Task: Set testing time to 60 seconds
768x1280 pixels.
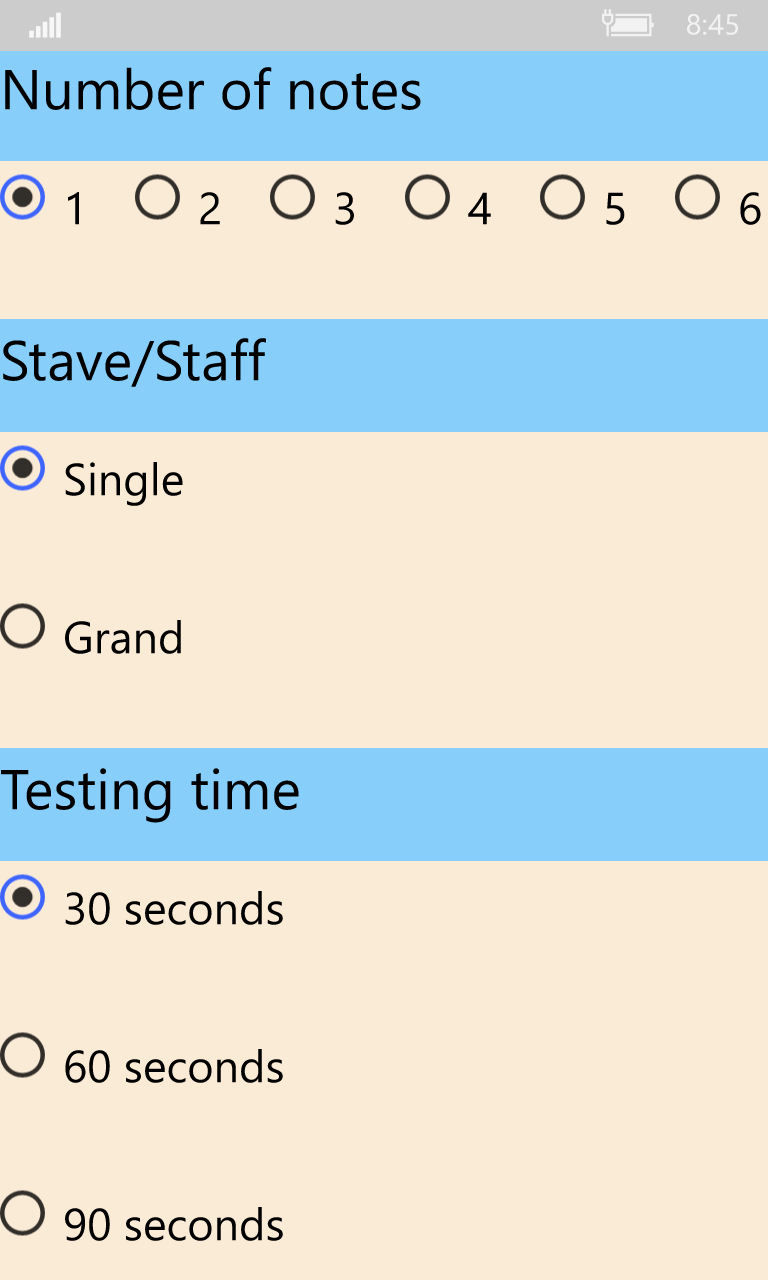Action: [22, 1055]
